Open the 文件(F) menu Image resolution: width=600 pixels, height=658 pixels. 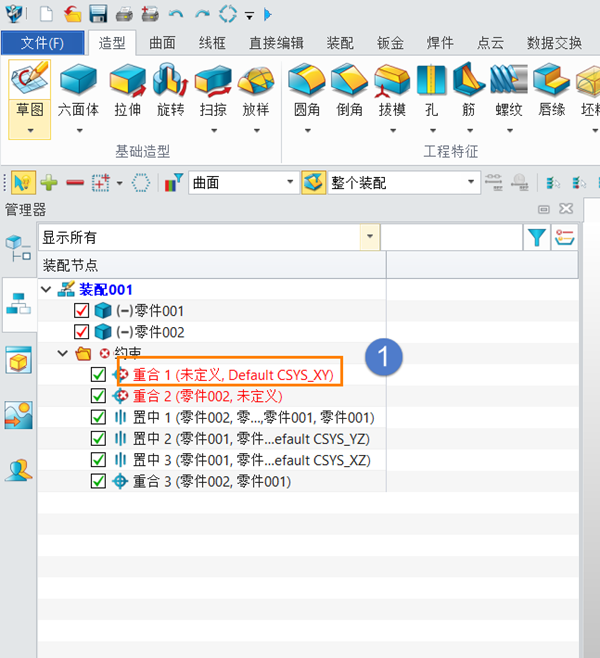42,43
